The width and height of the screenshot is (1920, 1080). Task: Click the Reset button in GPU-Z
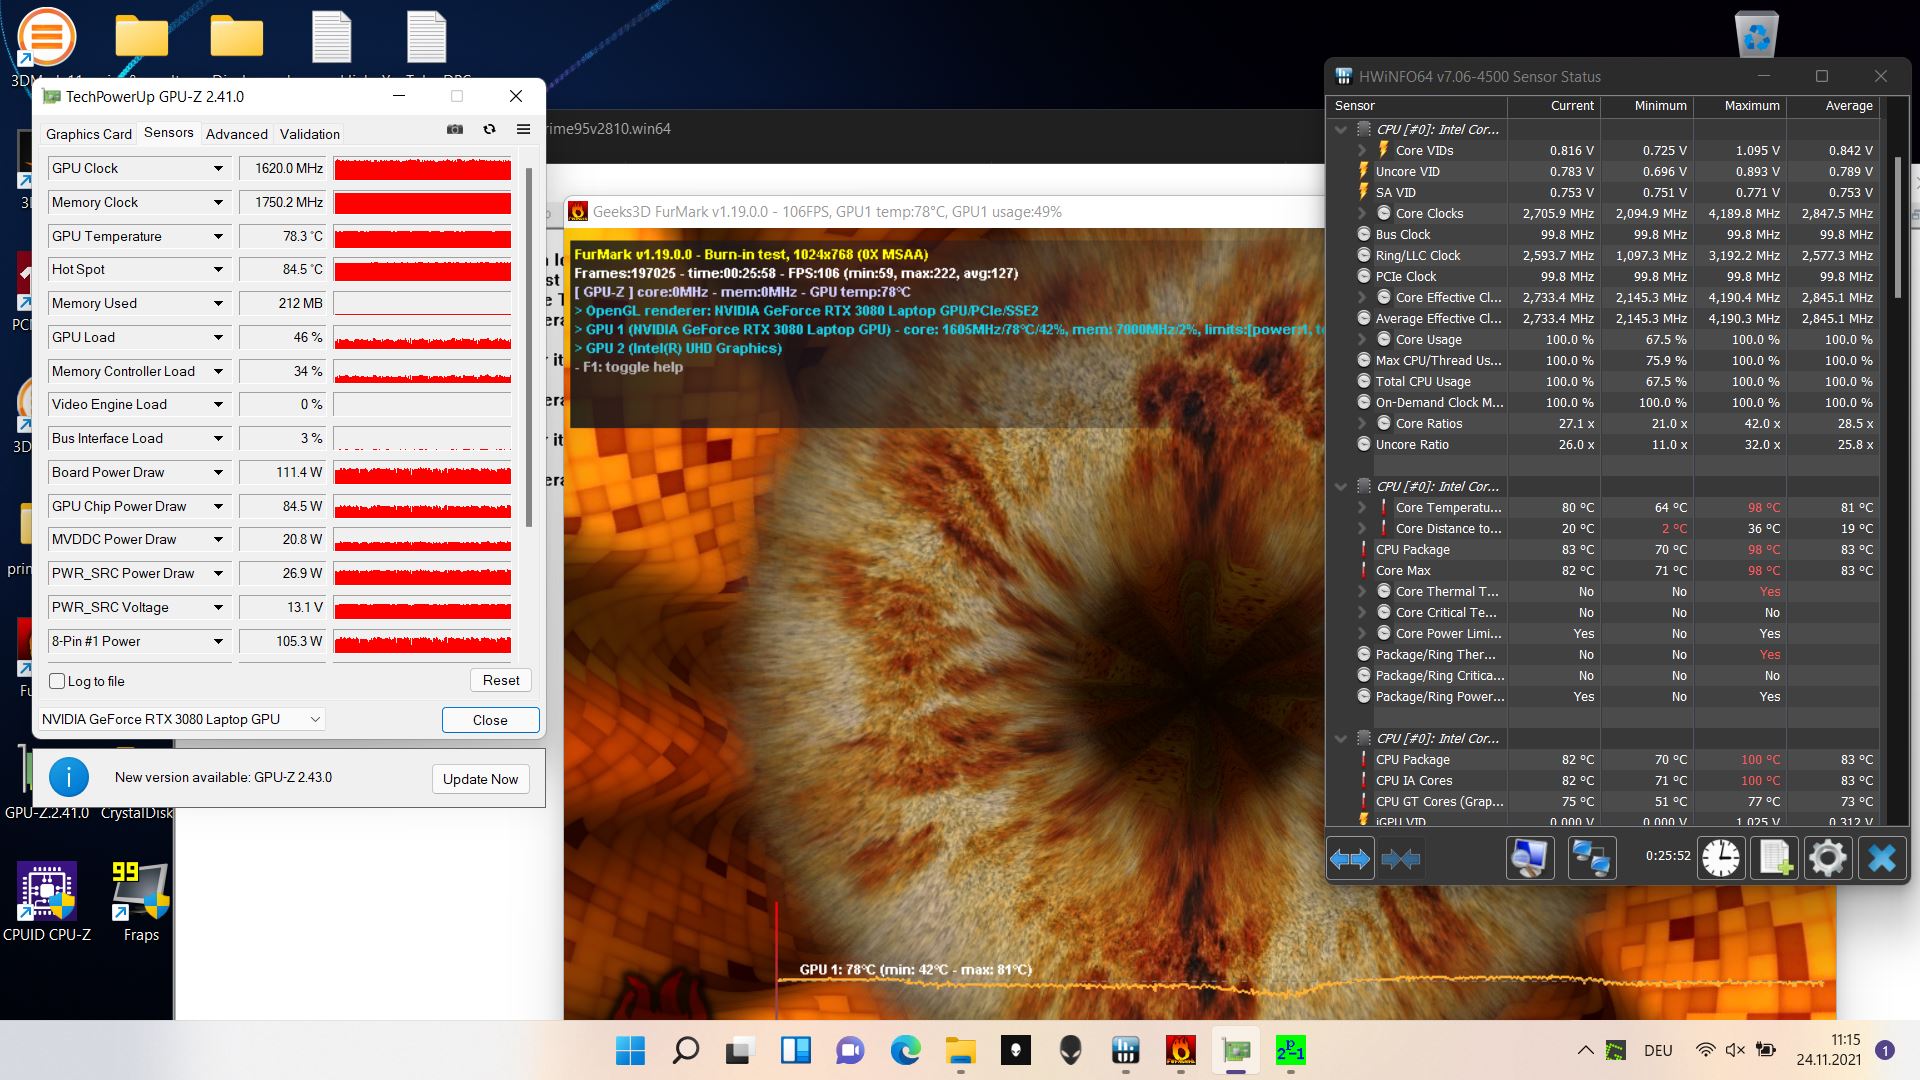click(x=501, y=680)
